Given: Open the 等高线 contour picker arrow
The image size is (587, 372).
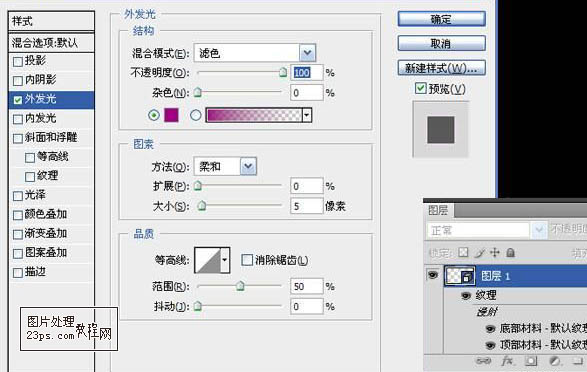Looking at the screenshot, I should click(x=225, y=259).
